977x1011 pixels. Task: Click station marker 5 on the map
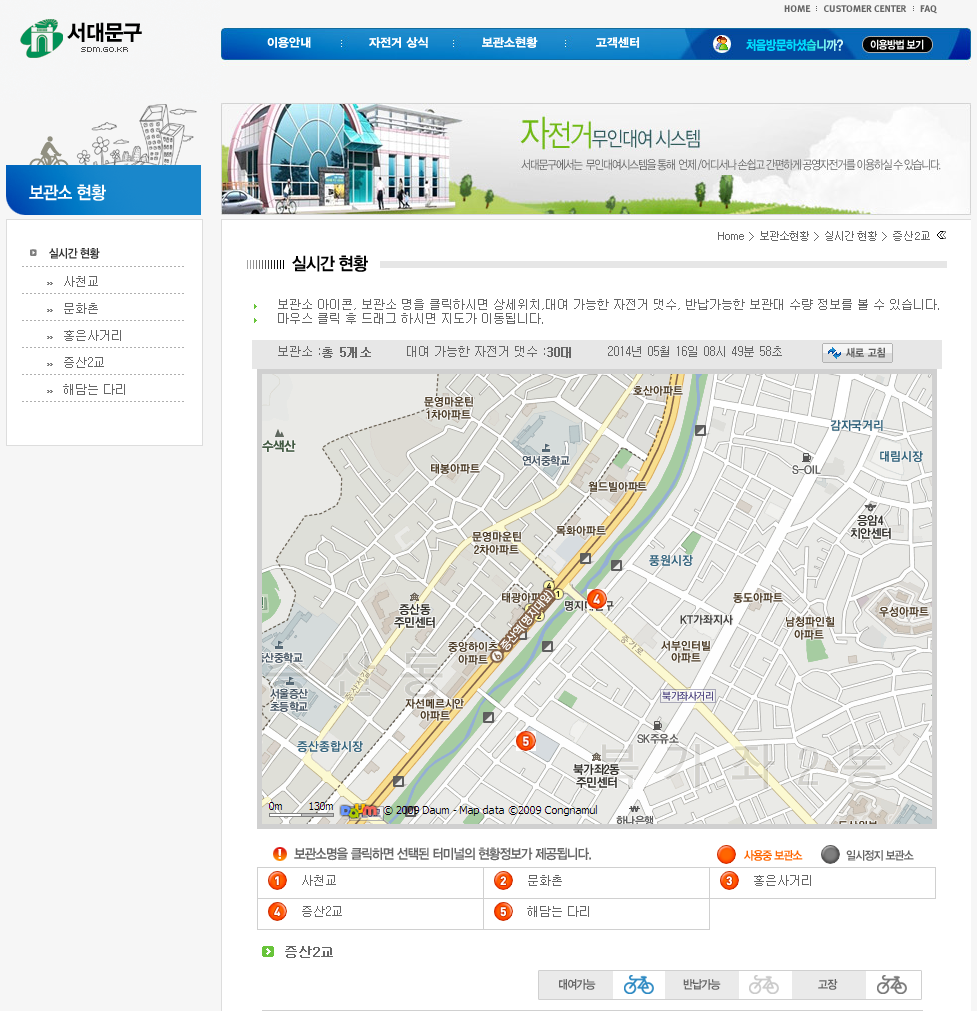pos(525,741)
